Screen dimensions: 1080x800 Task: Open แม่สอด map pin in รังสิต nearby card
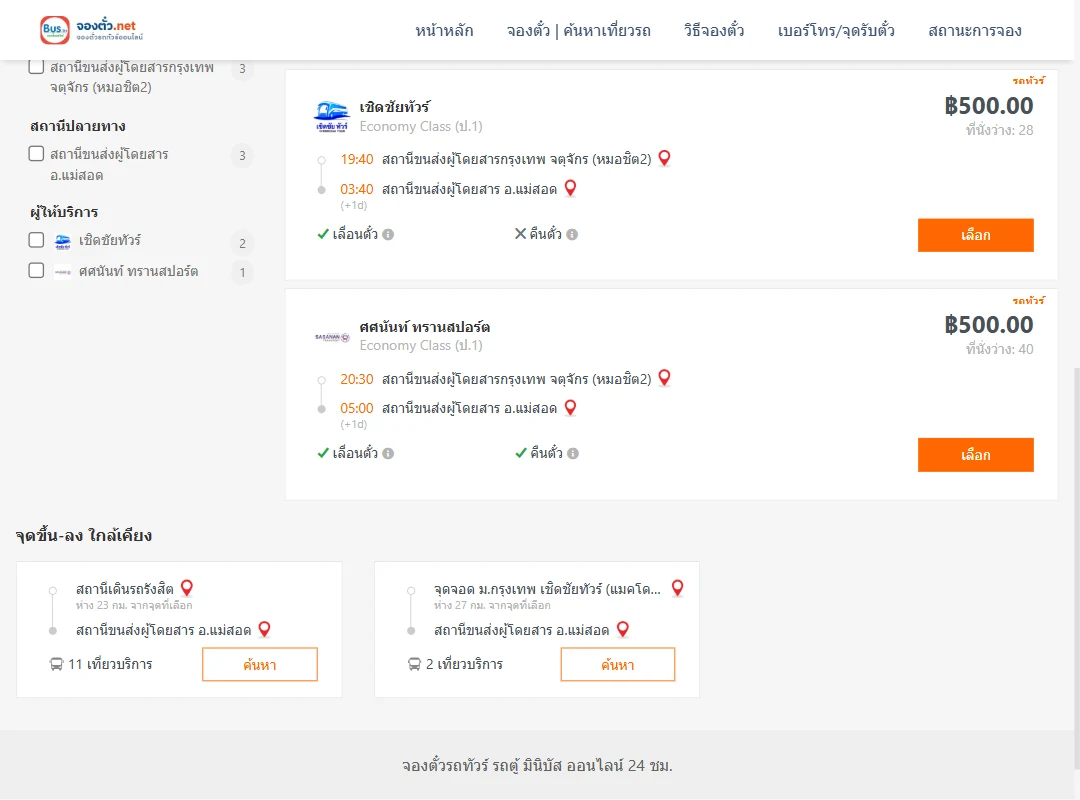264,629
